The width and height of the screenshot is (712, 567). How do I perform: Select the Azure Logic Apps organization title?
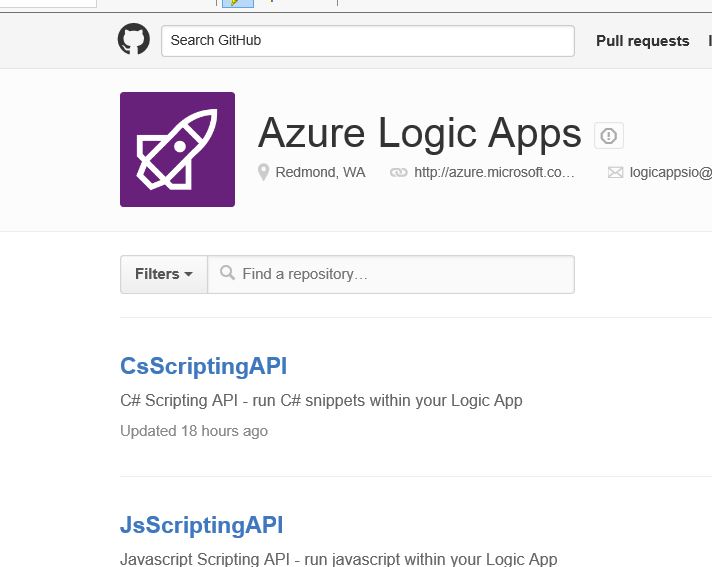[419, 133]
